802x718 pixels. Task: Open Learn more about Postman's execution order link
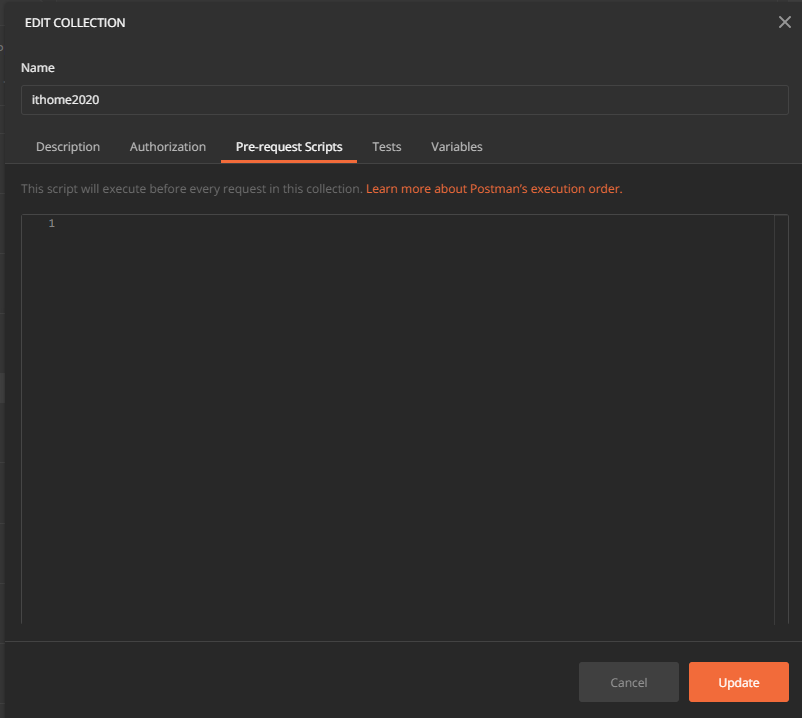click(494, 189)
